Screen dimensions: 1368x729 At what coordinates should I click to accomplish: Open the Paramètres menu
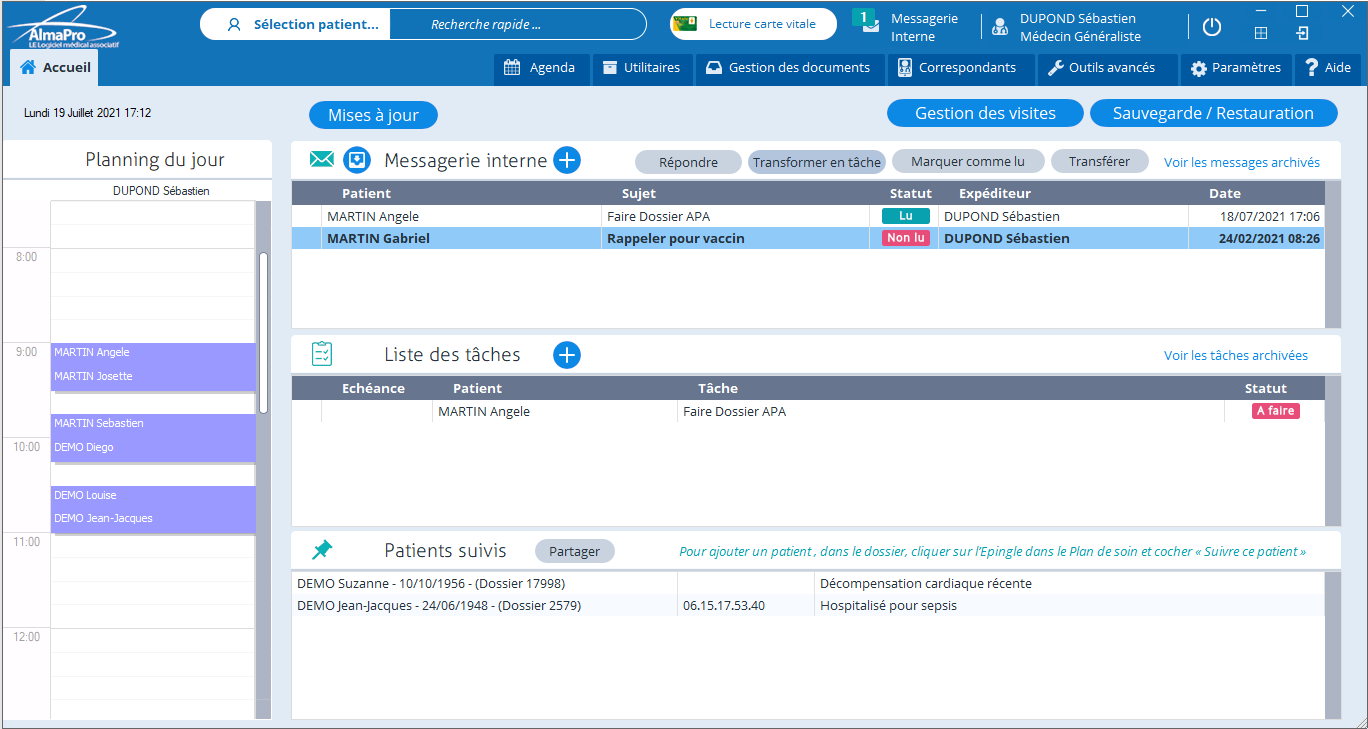click(1236, 68)
